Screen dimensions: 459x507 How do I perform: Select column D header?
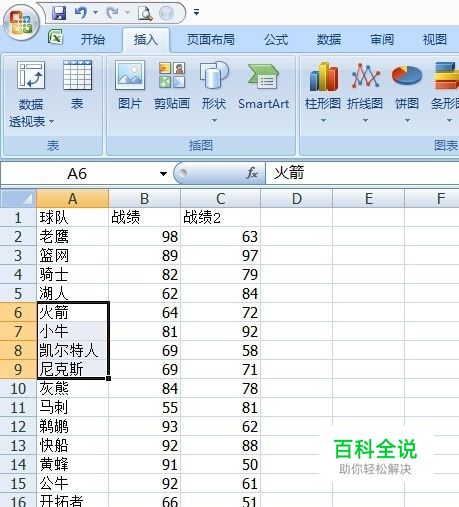pyautogui.click(x=297, y=199)
